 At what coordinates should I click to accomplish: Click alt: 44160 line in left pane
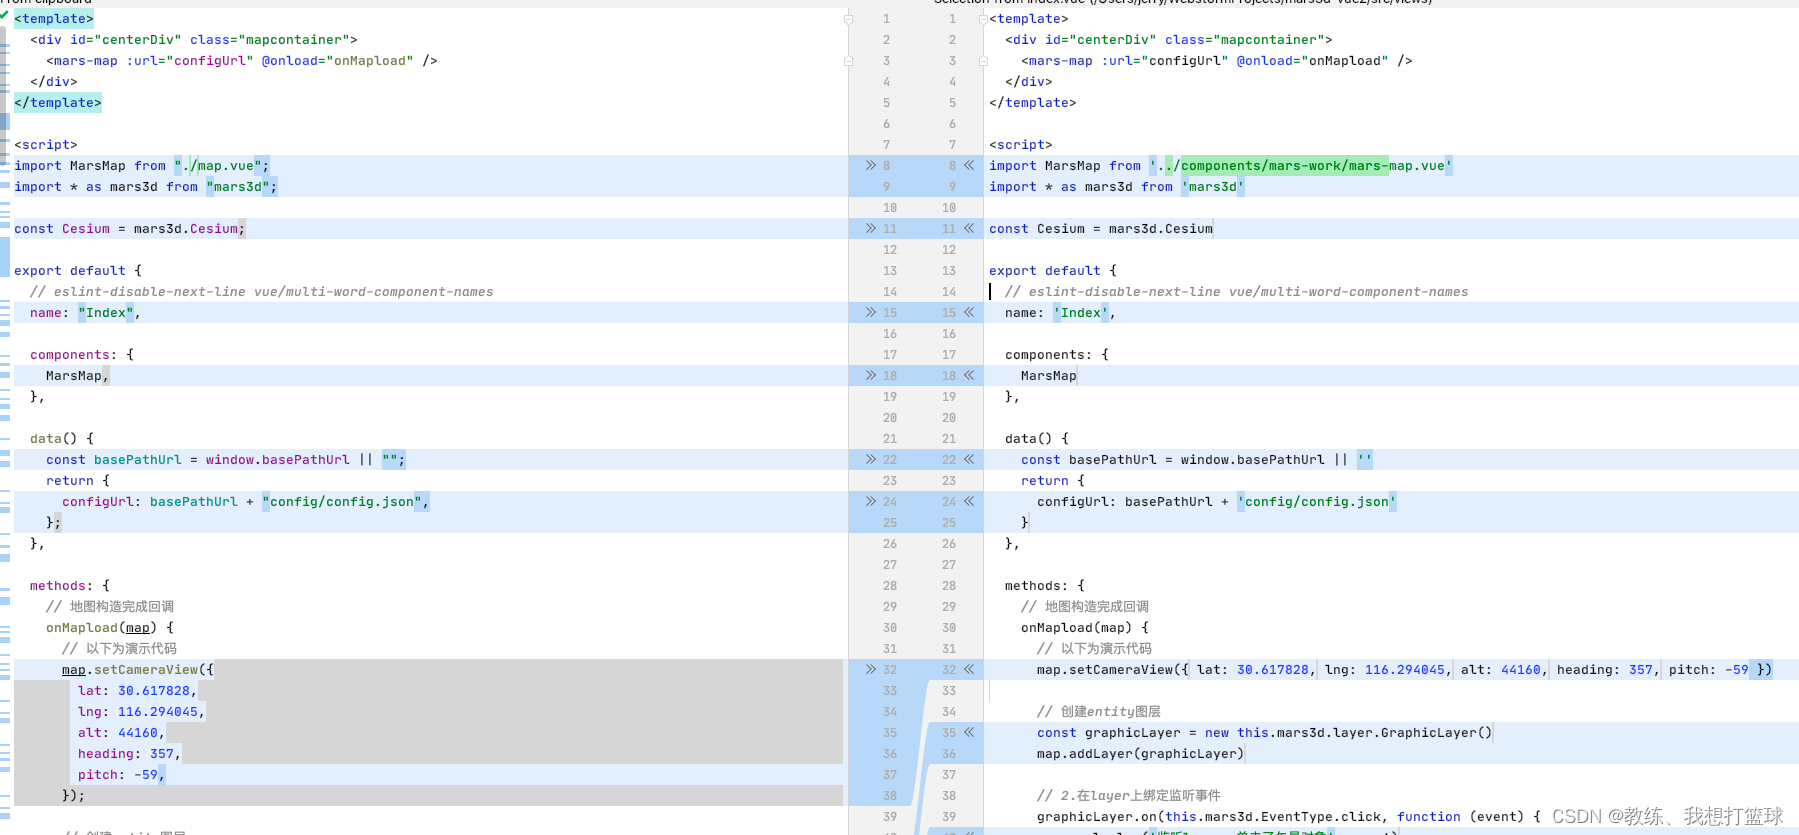pos(122,733)
